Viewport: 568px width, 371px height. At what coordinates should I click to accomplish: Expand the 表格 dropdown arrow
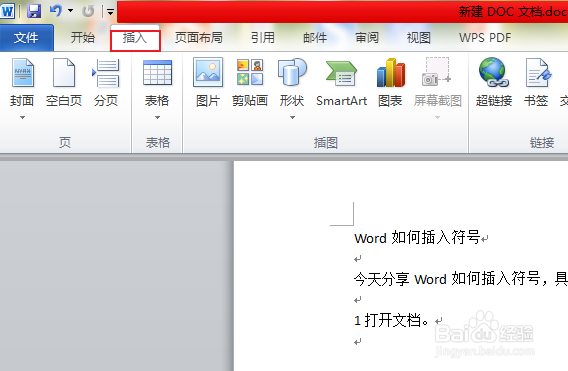[x=157, y=117]
